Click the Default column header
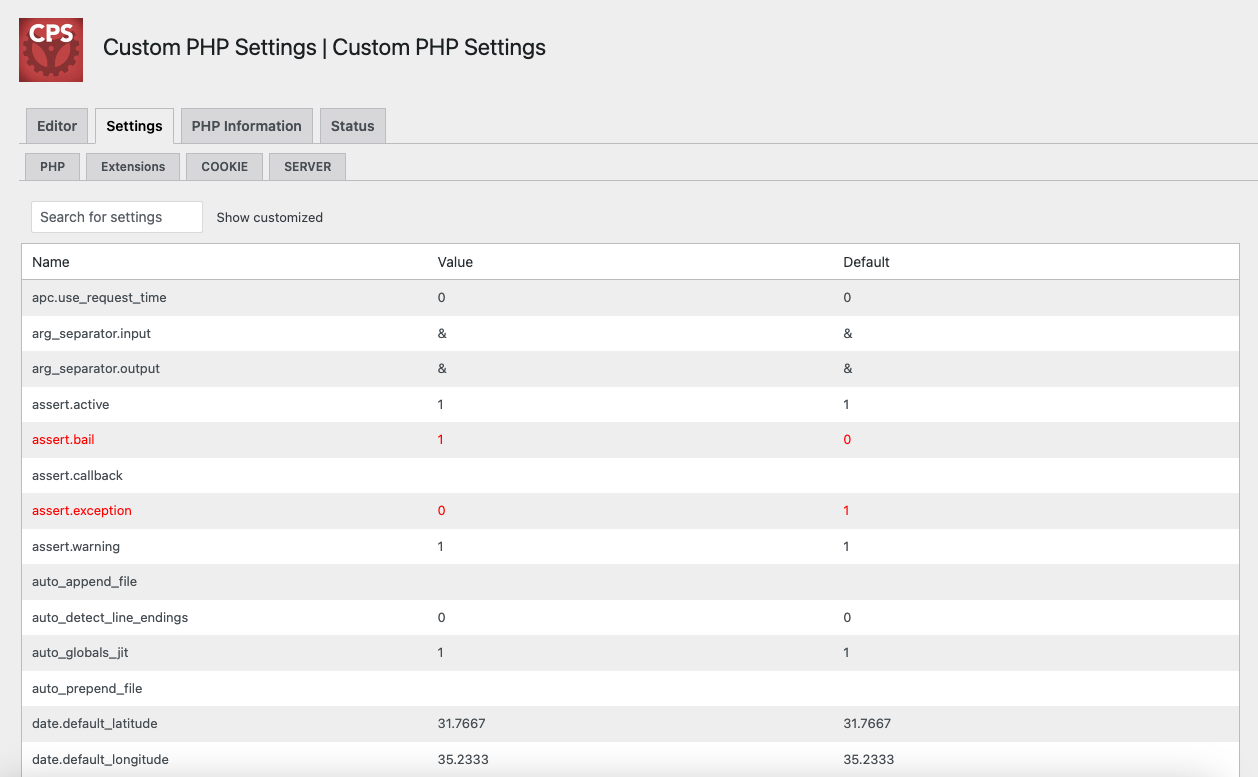This screenshot has width=1258, height=777. pyautogui.click(x=866, y=261)
